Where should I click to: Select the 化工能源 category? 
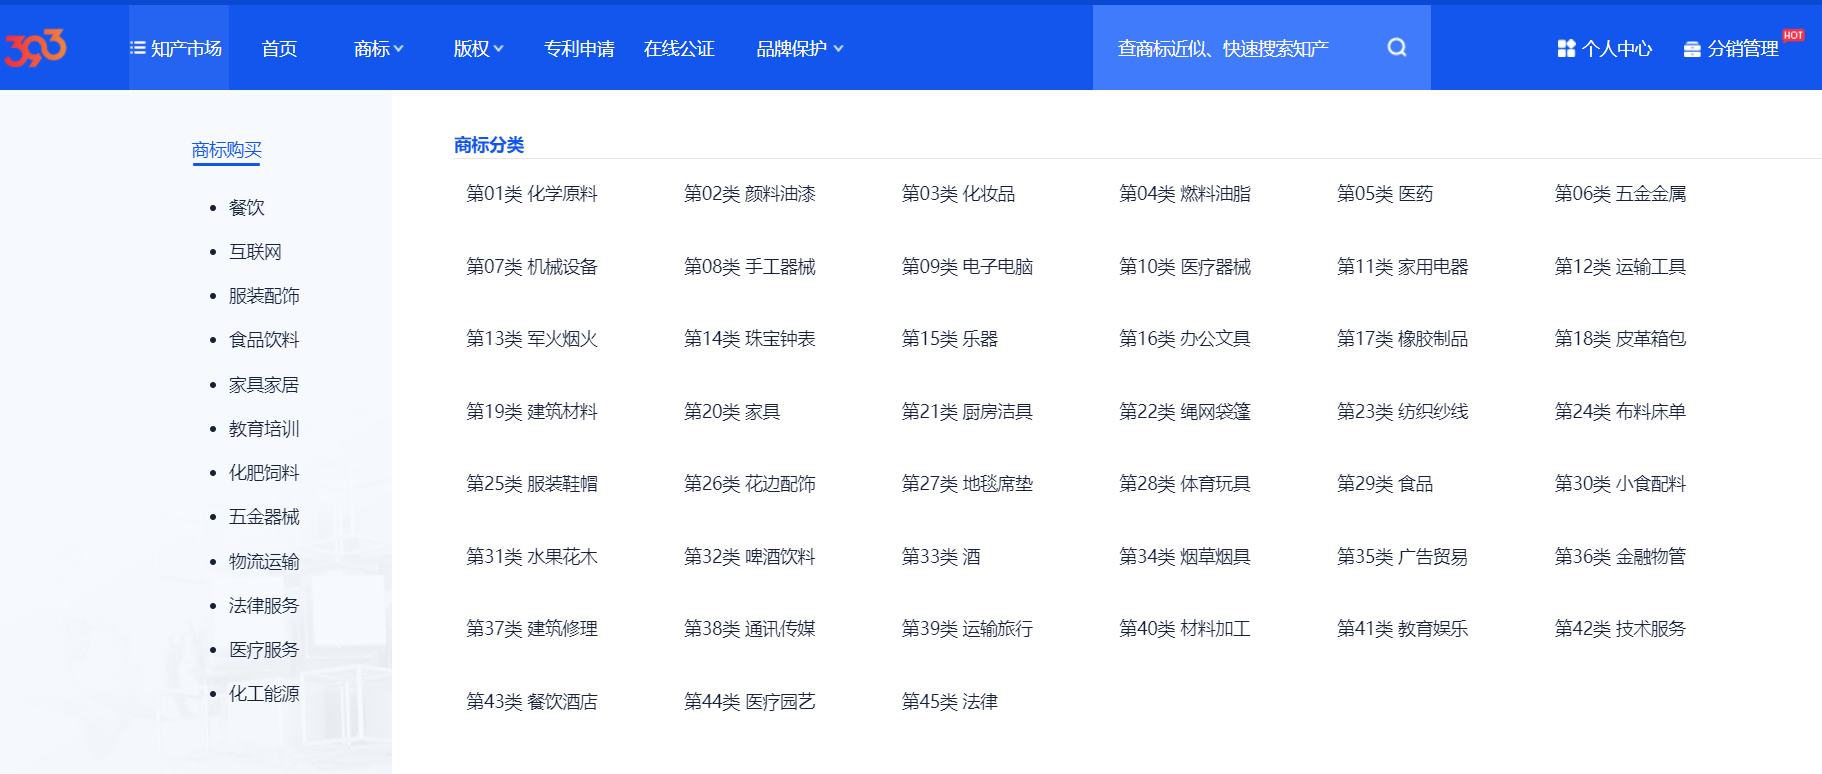[x=264, y=694]
